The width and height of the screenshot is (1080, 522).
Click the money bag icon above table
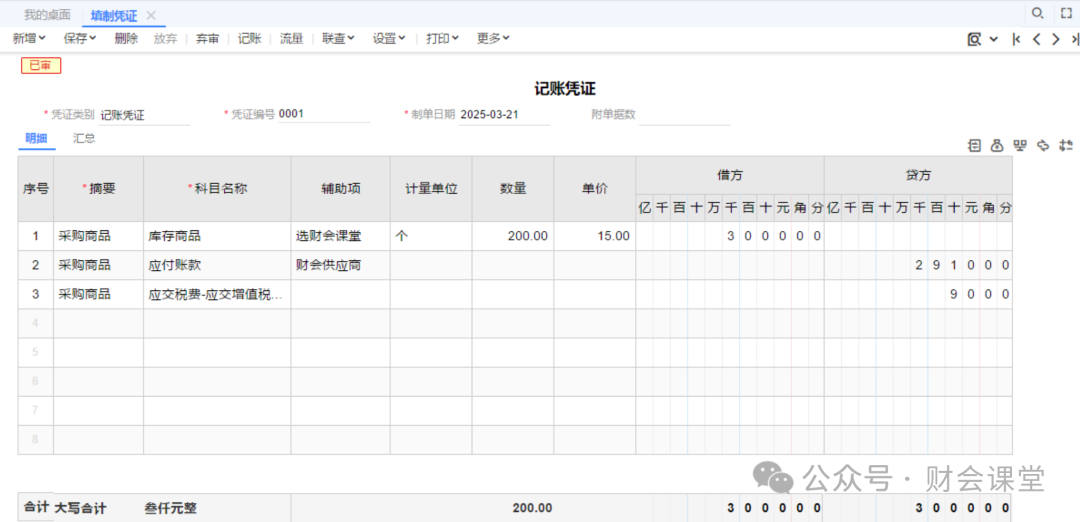pyautogui.click(x=997, y=146)
